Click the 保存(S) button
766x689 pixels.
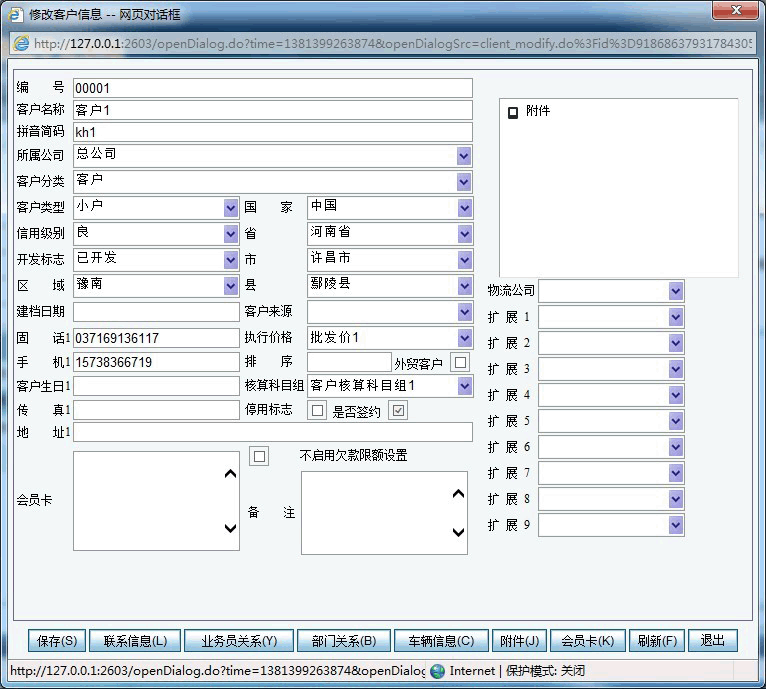point(59,641)
